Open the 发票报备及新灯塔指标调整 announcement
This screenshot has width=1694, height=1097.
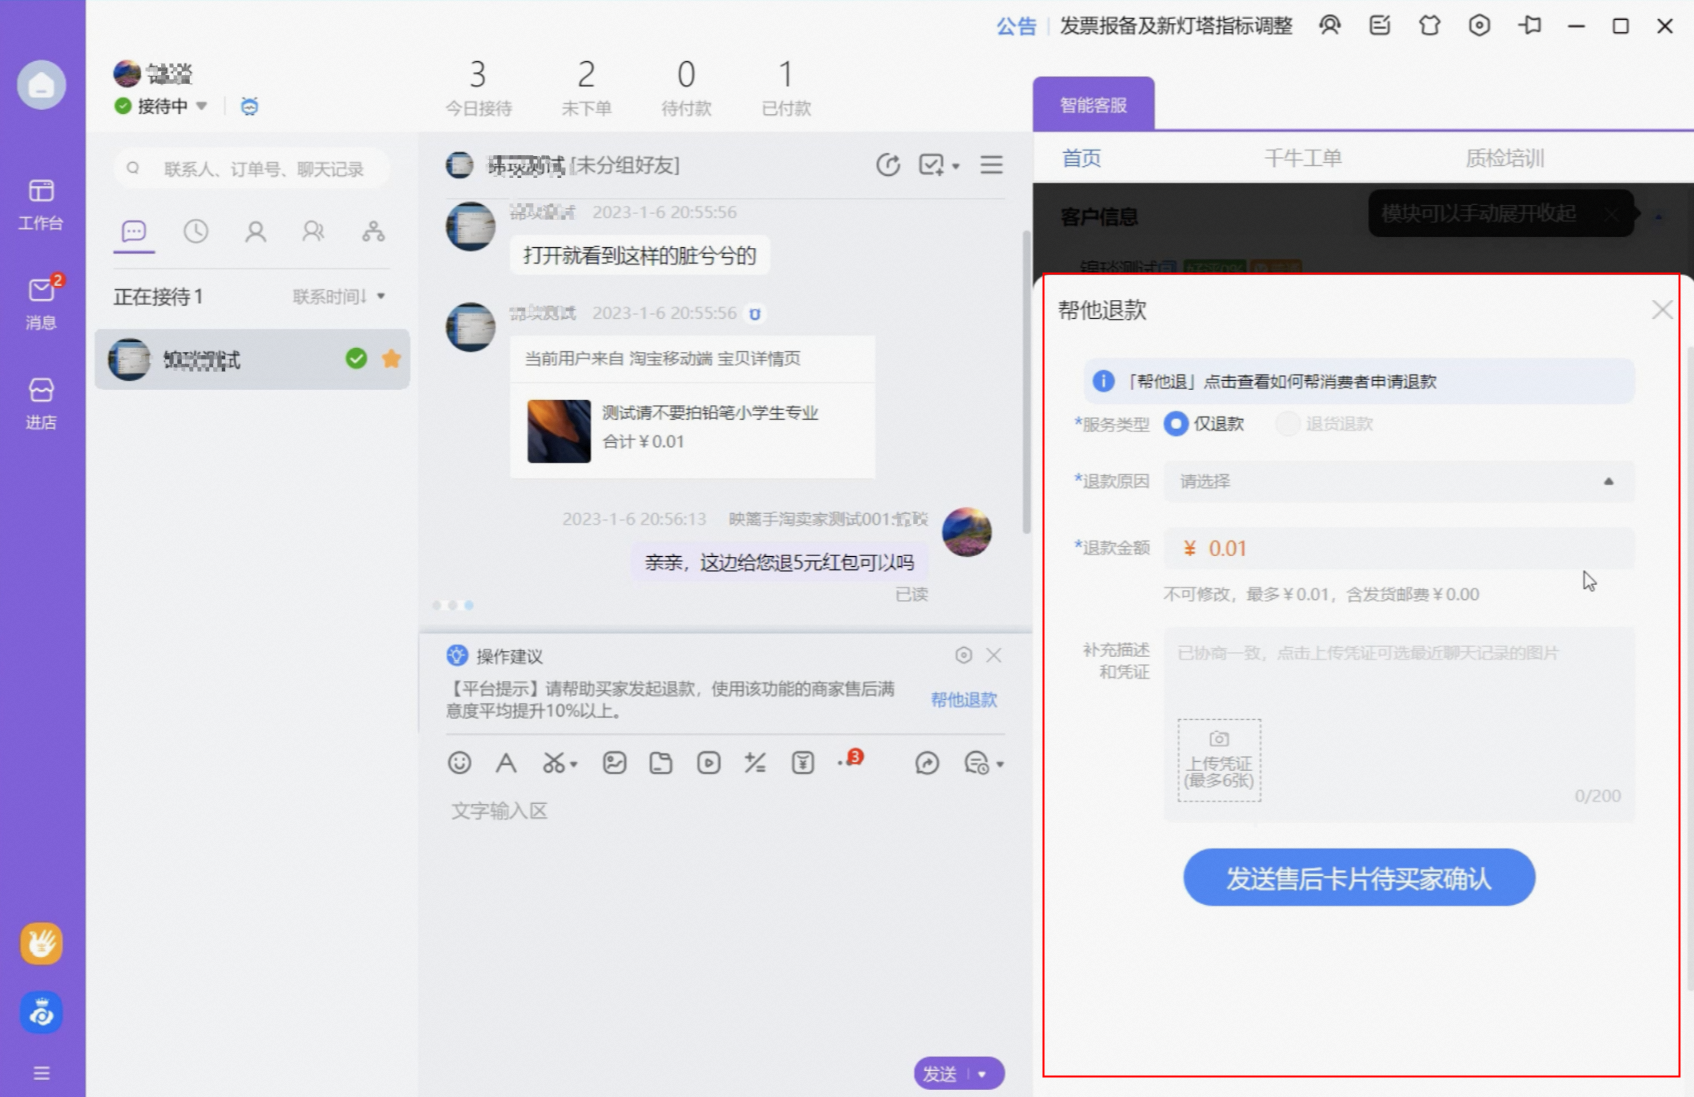point(1176,26)
